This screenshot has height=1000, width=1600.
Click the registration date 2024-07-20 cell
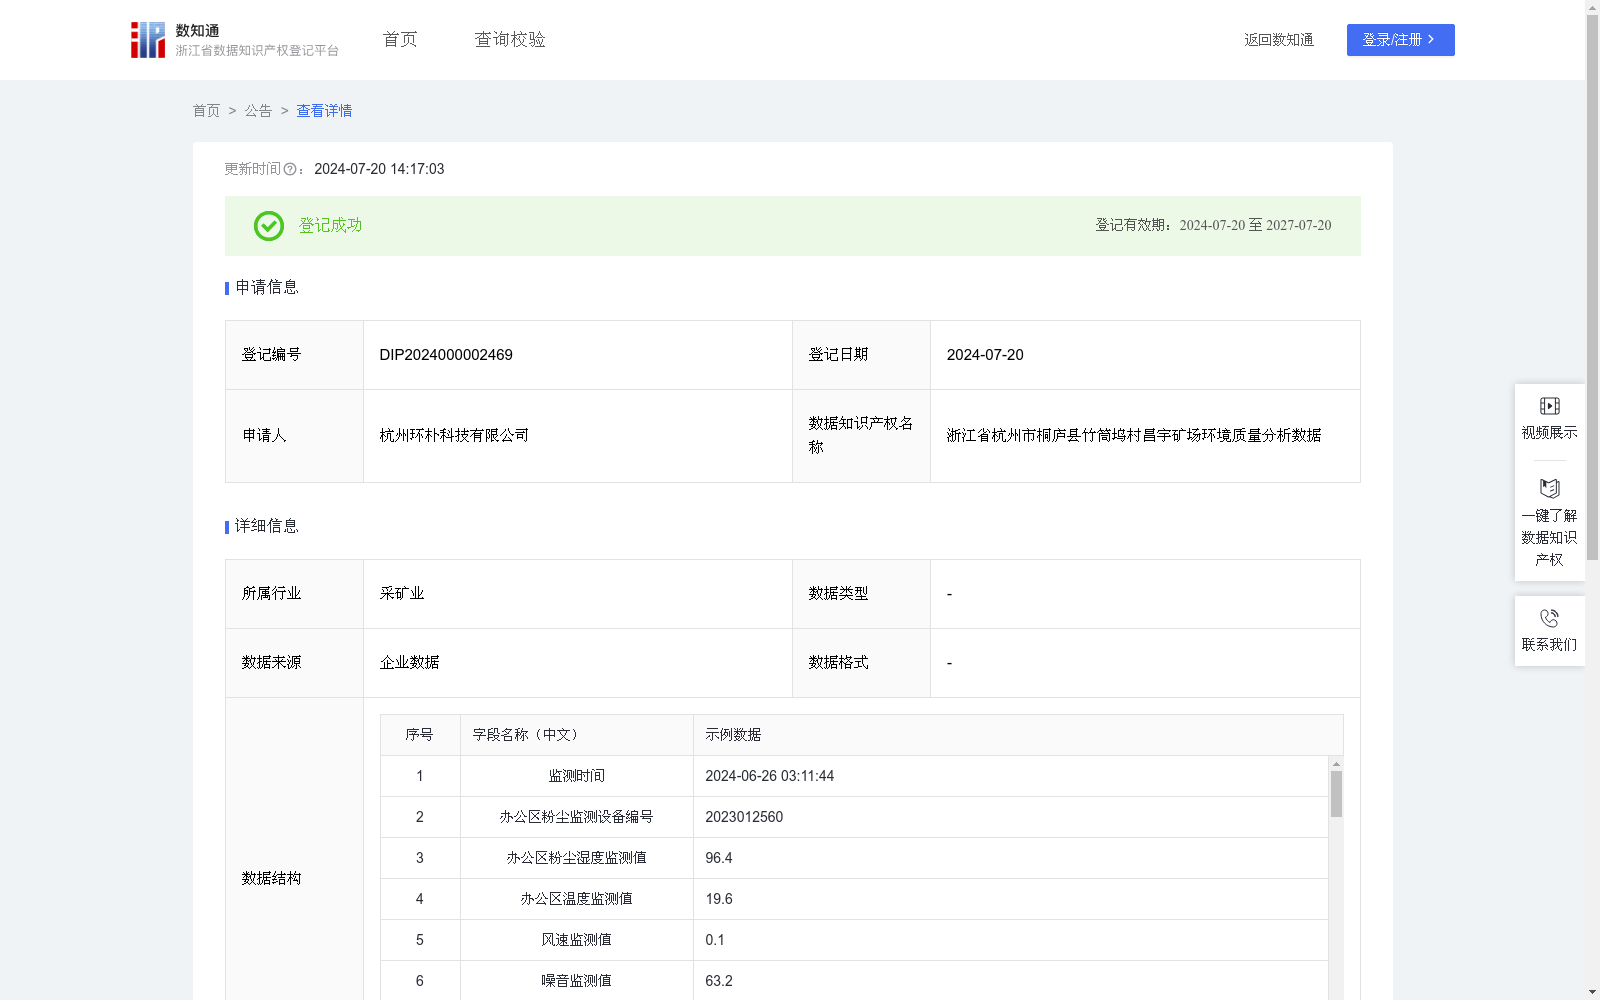[1145, 355]
